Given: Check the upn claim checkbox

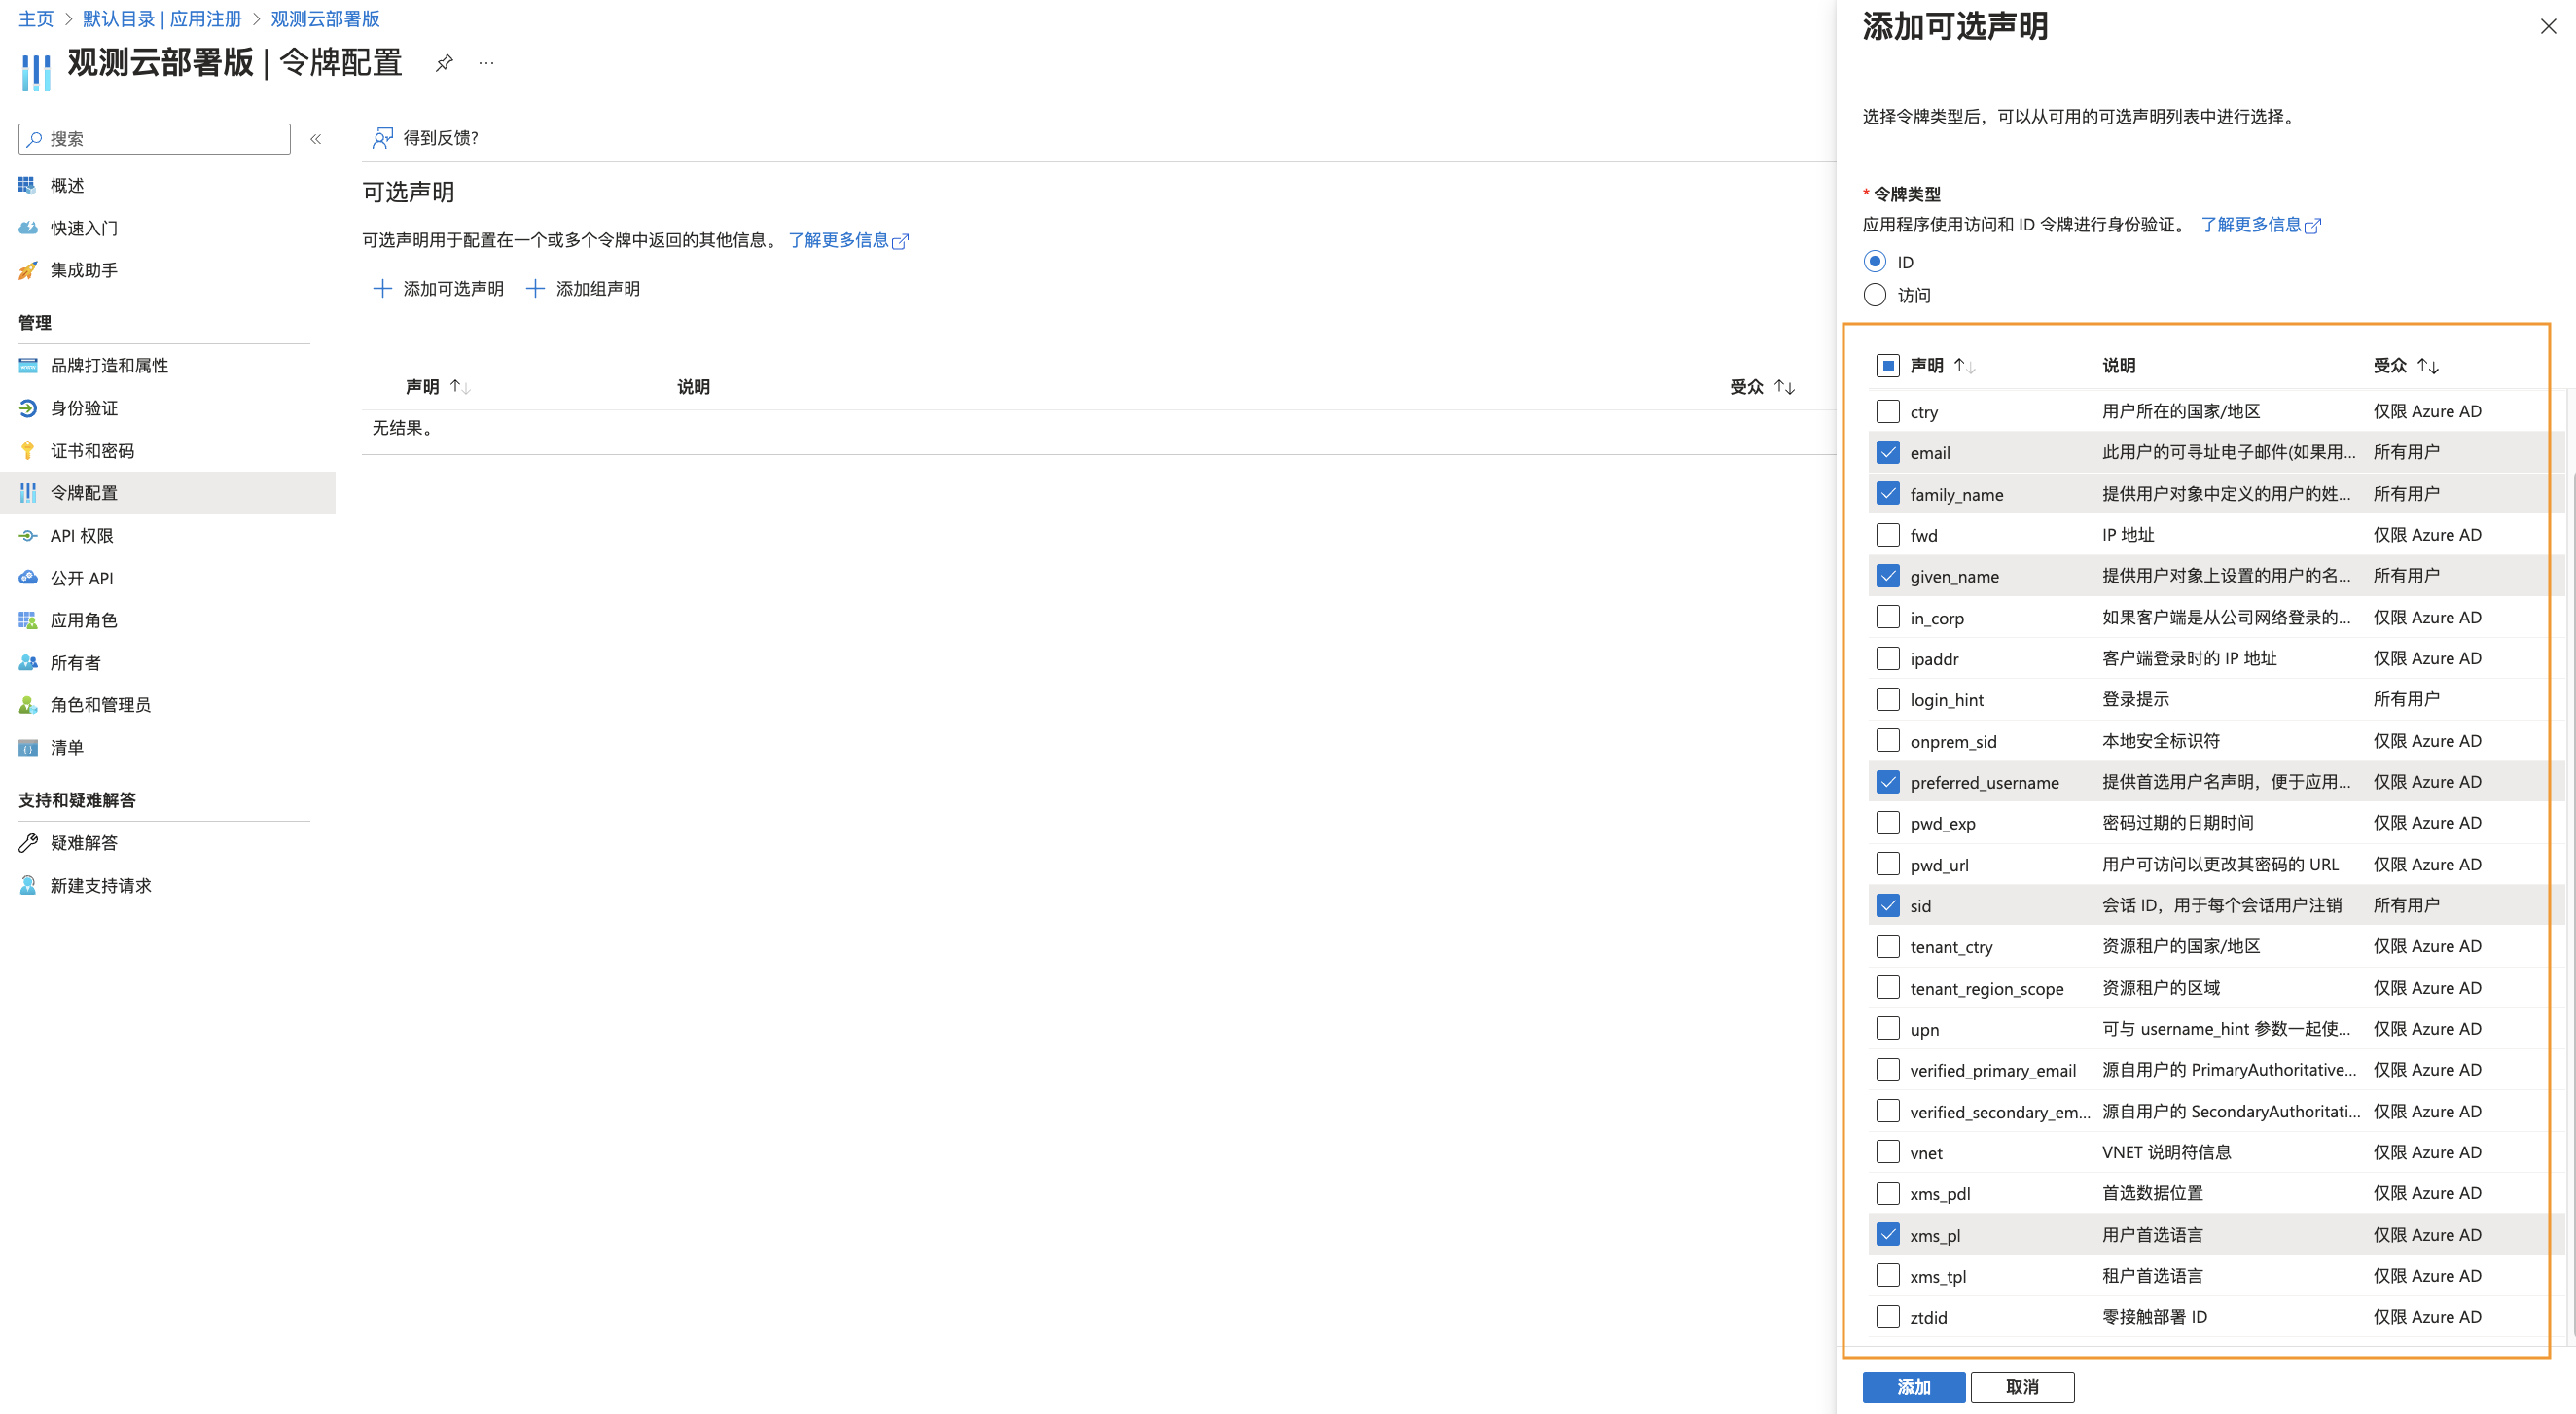Looking at the screenshot, I should coord(1888,1028).
